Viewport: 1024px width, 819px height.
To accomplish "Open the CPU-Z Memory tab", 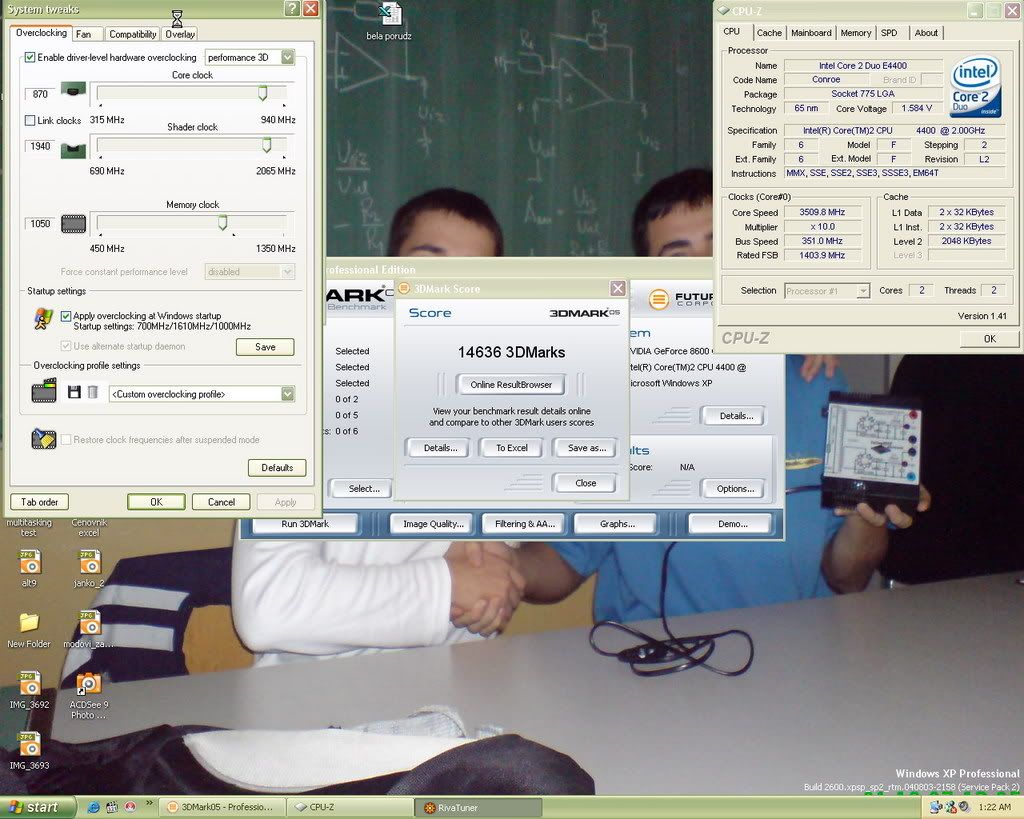I will click(x=856, y=33).
